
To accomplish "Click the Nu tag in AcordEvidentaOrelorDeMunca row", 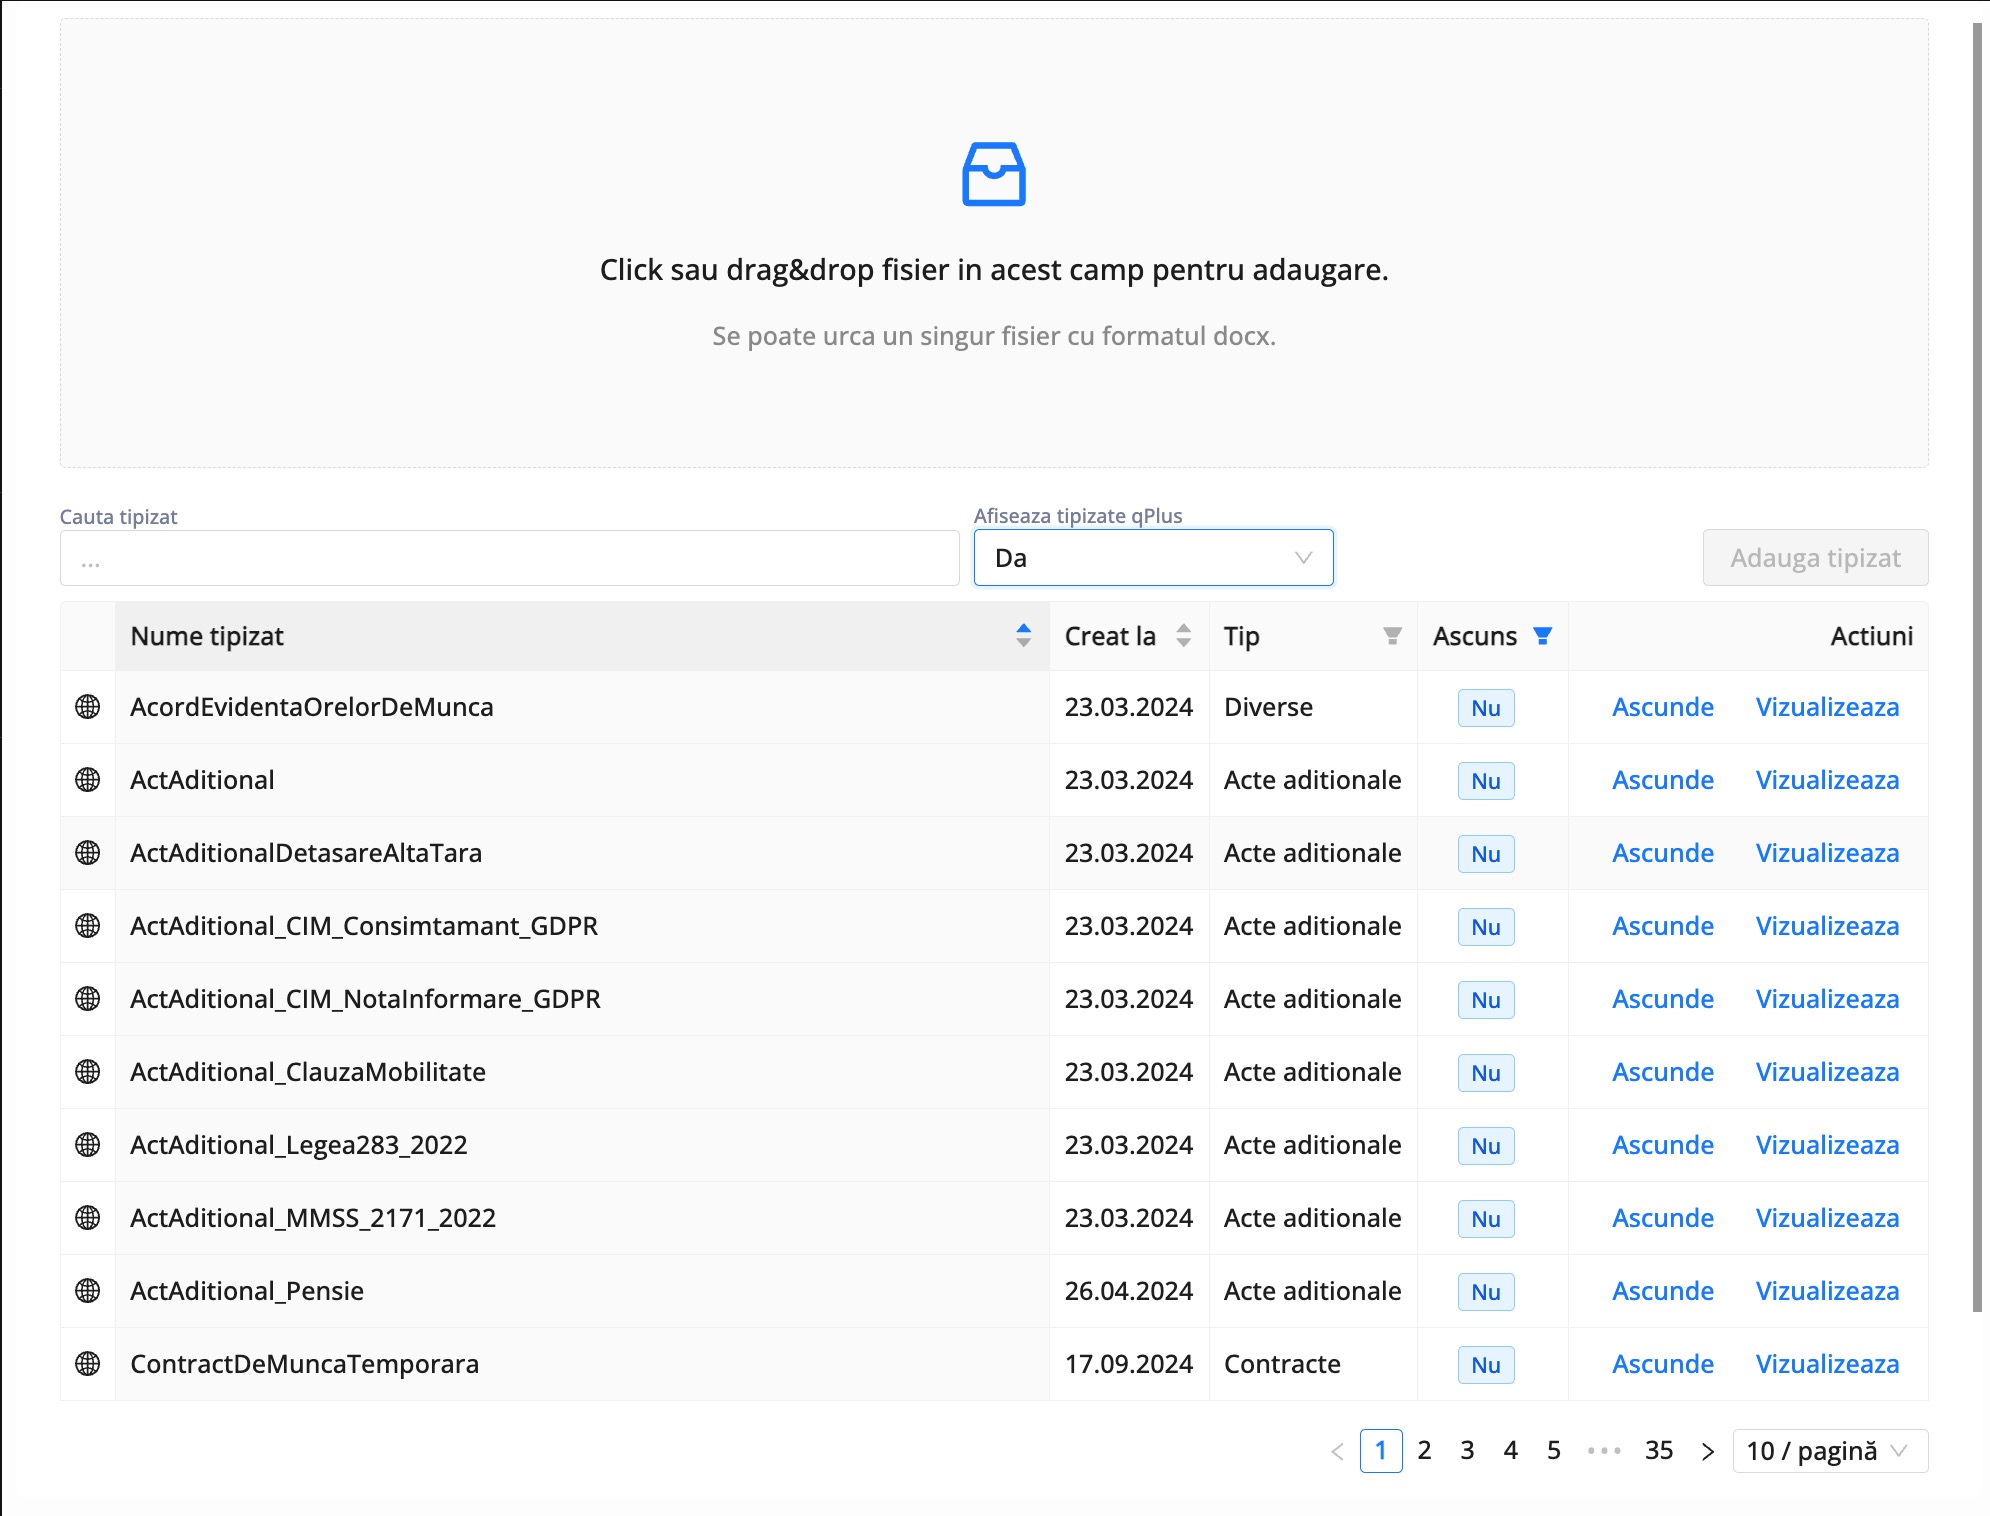I will tap(1486, 708).
